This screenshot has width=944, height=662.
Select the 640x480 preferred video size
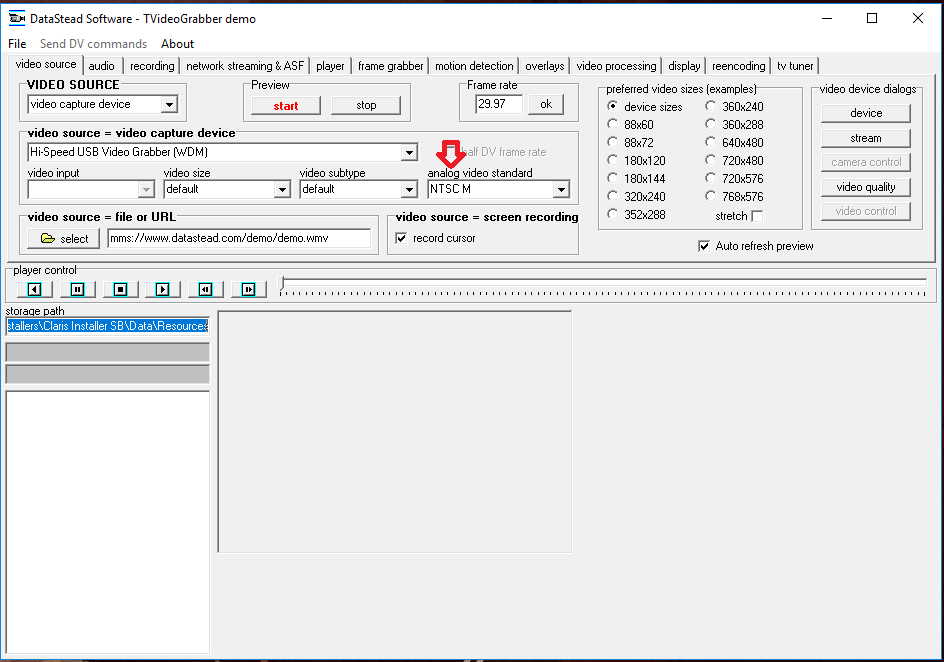click(x=711, y=143)
